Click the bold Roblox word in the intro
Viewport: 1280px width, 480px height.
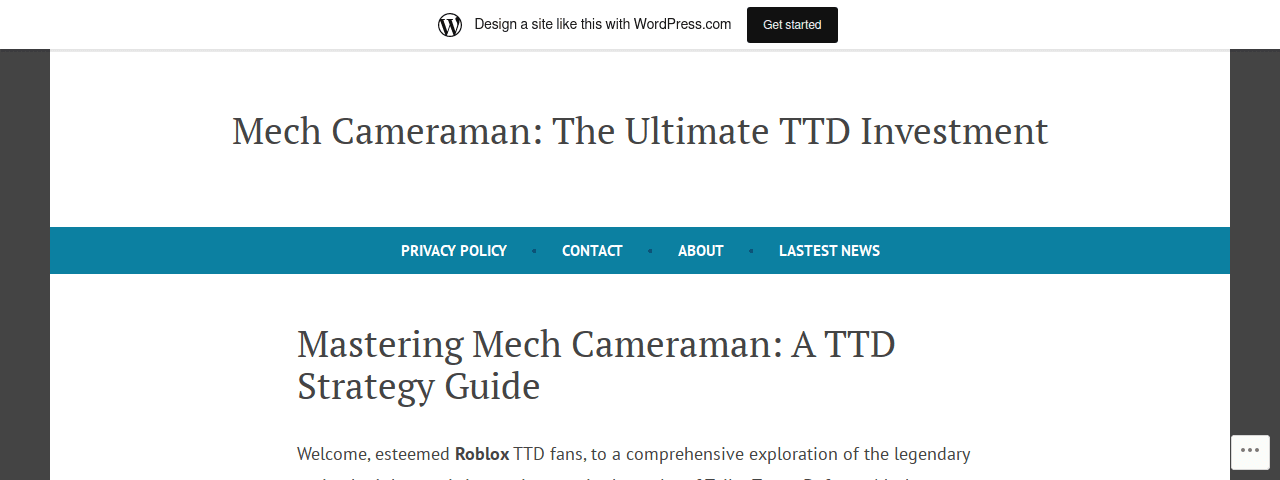tap(482, 454)
